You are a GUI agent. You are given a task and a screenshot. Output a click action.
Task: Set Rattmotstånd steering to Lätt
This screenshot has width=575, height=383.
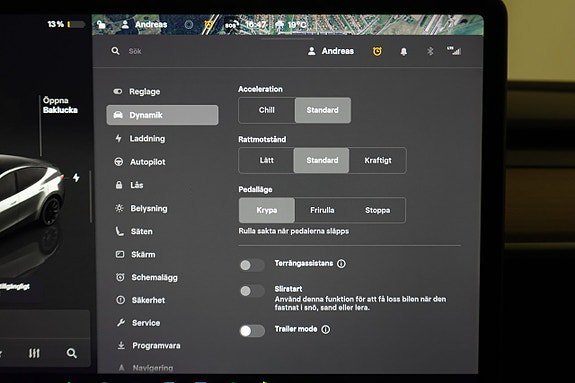click(x=266, y=160)
